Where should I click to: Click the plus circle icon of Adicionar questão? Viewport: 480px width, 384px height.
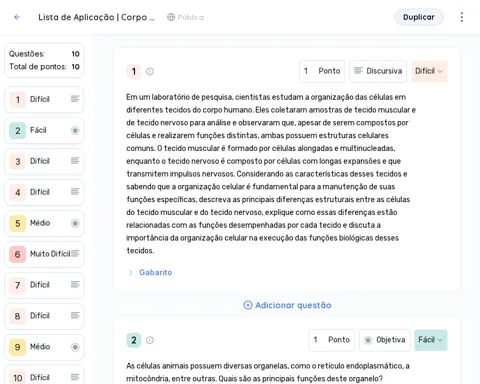(x=248, y=305)
